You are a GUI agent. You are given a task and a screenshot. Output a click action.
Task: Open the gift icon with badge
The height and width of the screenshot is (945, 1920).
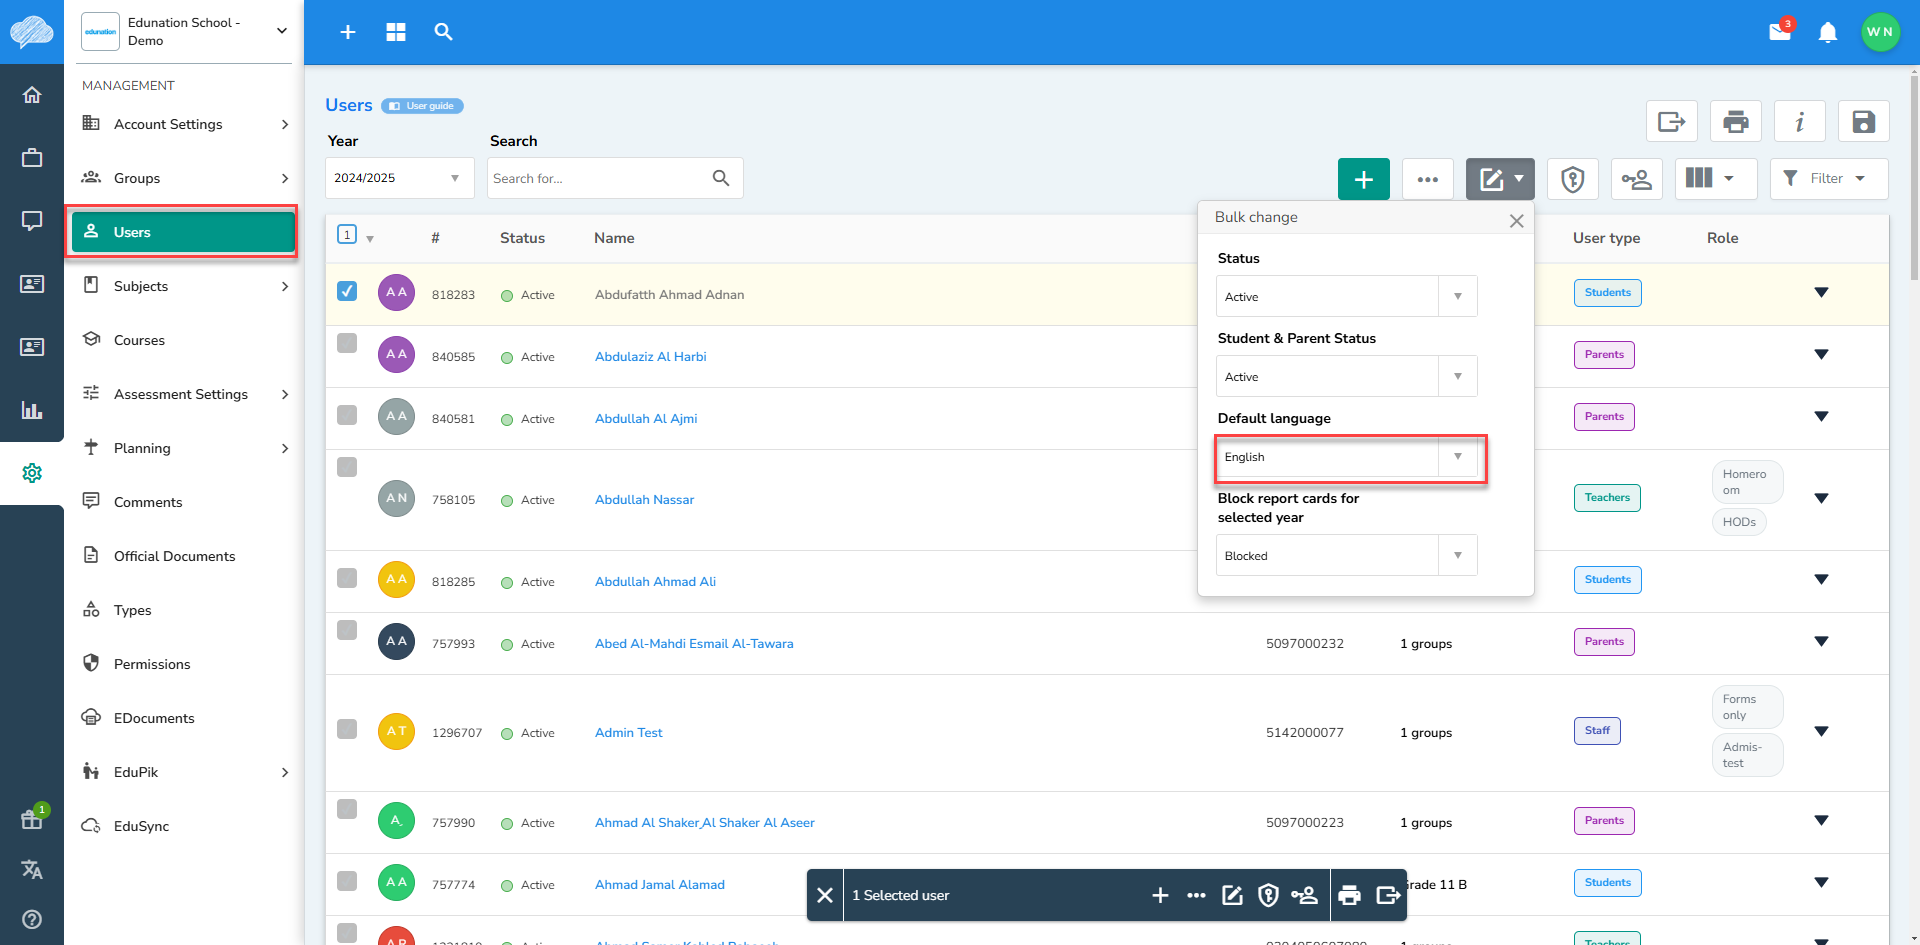32,819
